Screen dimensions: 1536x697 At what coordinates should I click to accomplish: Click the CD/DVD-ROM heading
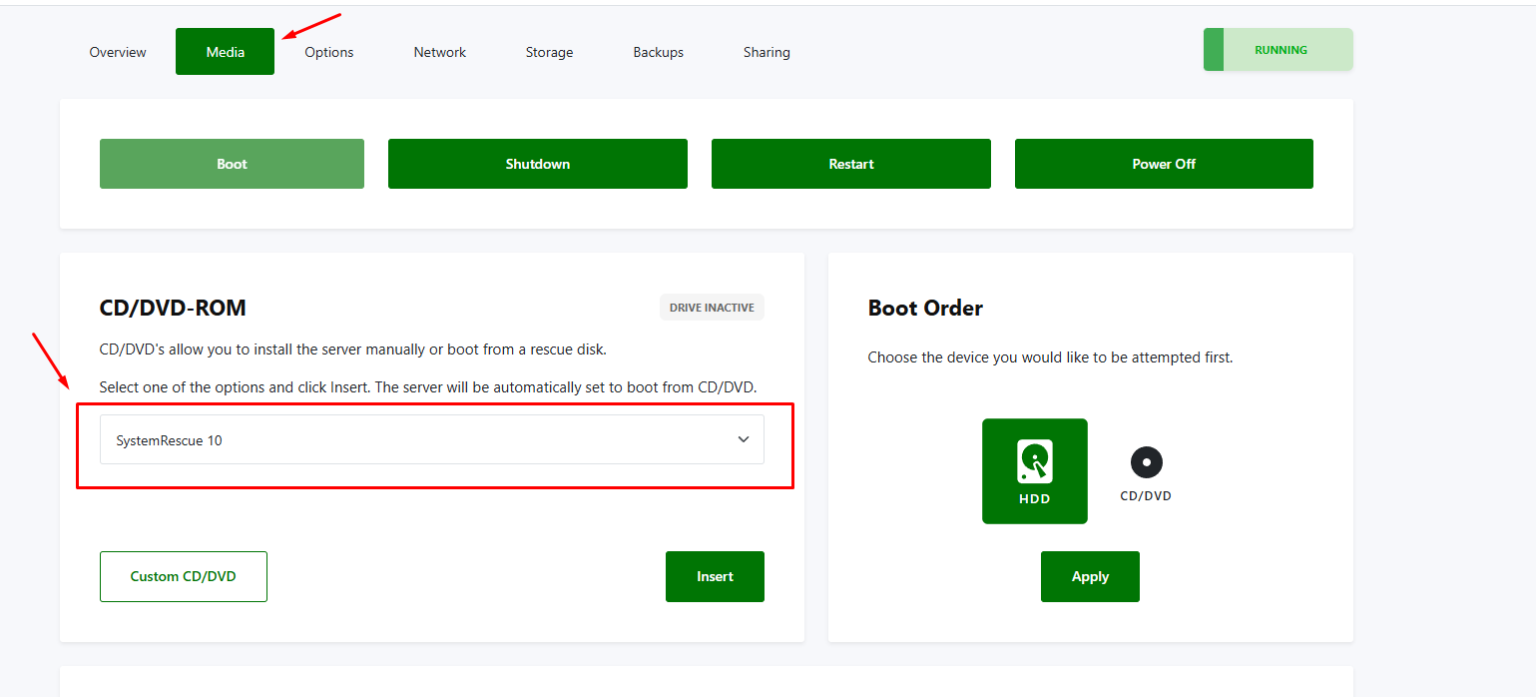pyautogui.click(x=173, y=308)
